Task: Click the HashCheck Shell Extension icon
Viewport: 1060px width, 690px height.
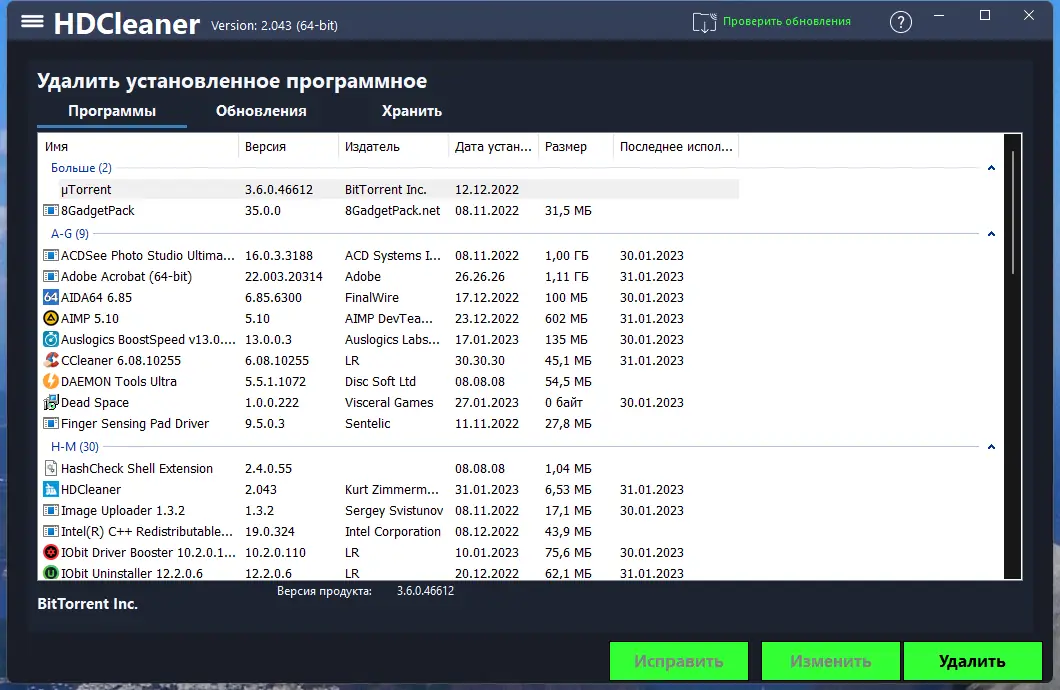Action: (51, 468)
